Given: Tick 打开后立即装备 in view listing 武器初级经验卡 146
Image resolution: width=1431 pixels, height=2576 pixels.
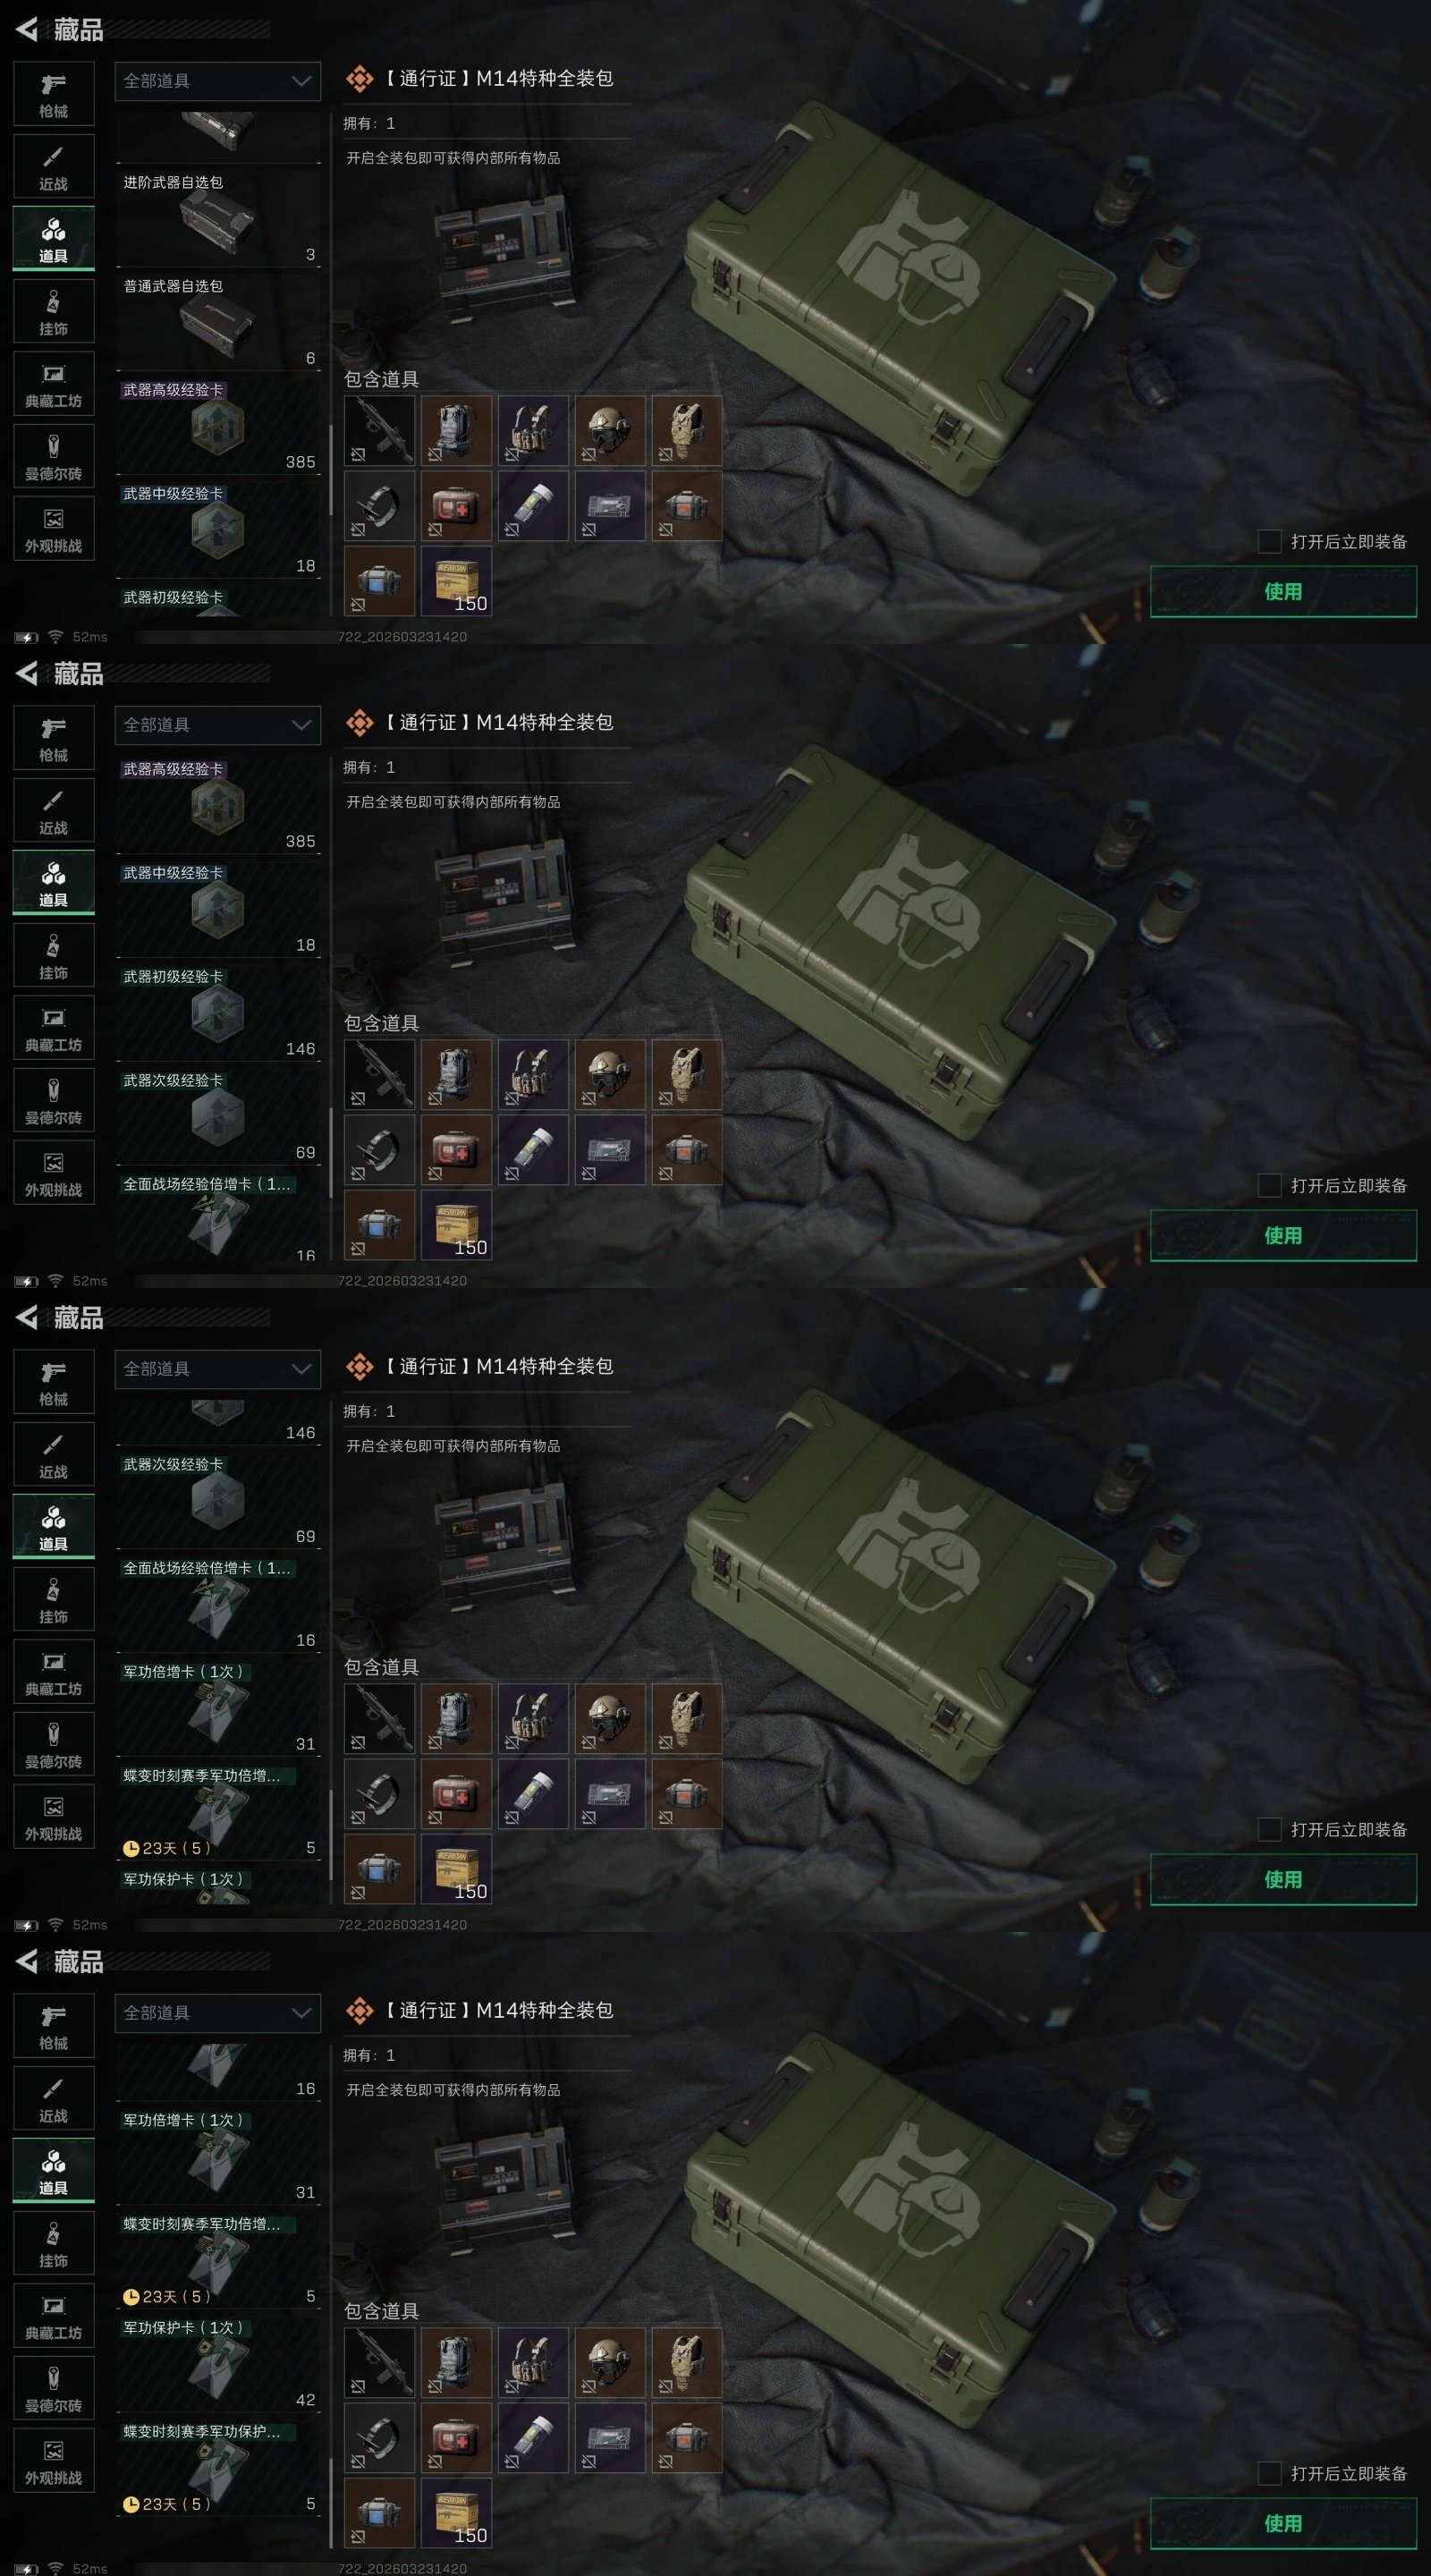Looking at the screenshot, I should pos(1269,1185).
